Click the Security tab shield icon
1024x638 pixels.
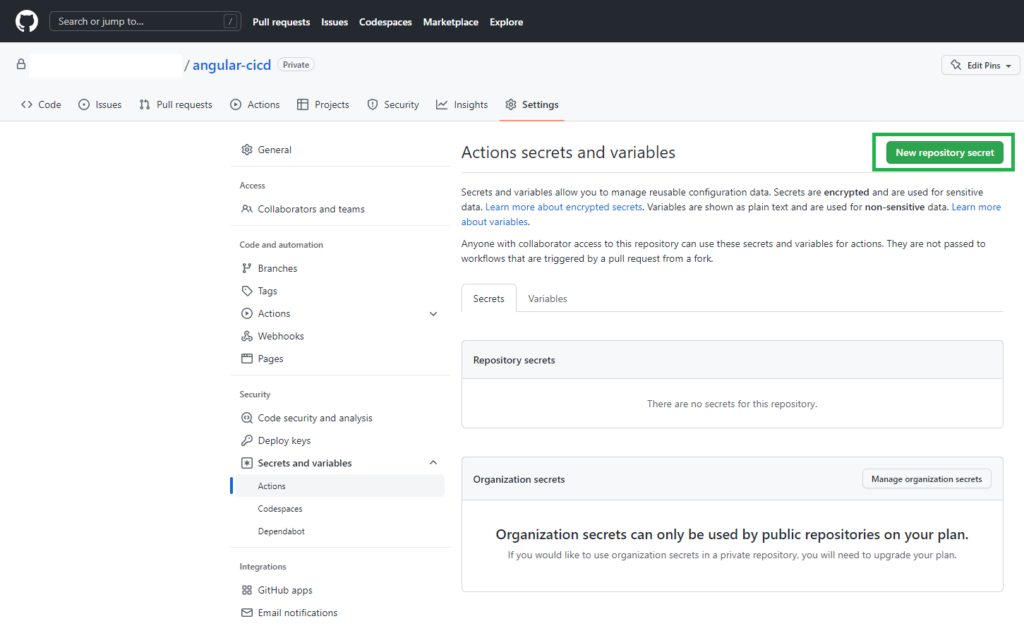(x=372, y=104)
